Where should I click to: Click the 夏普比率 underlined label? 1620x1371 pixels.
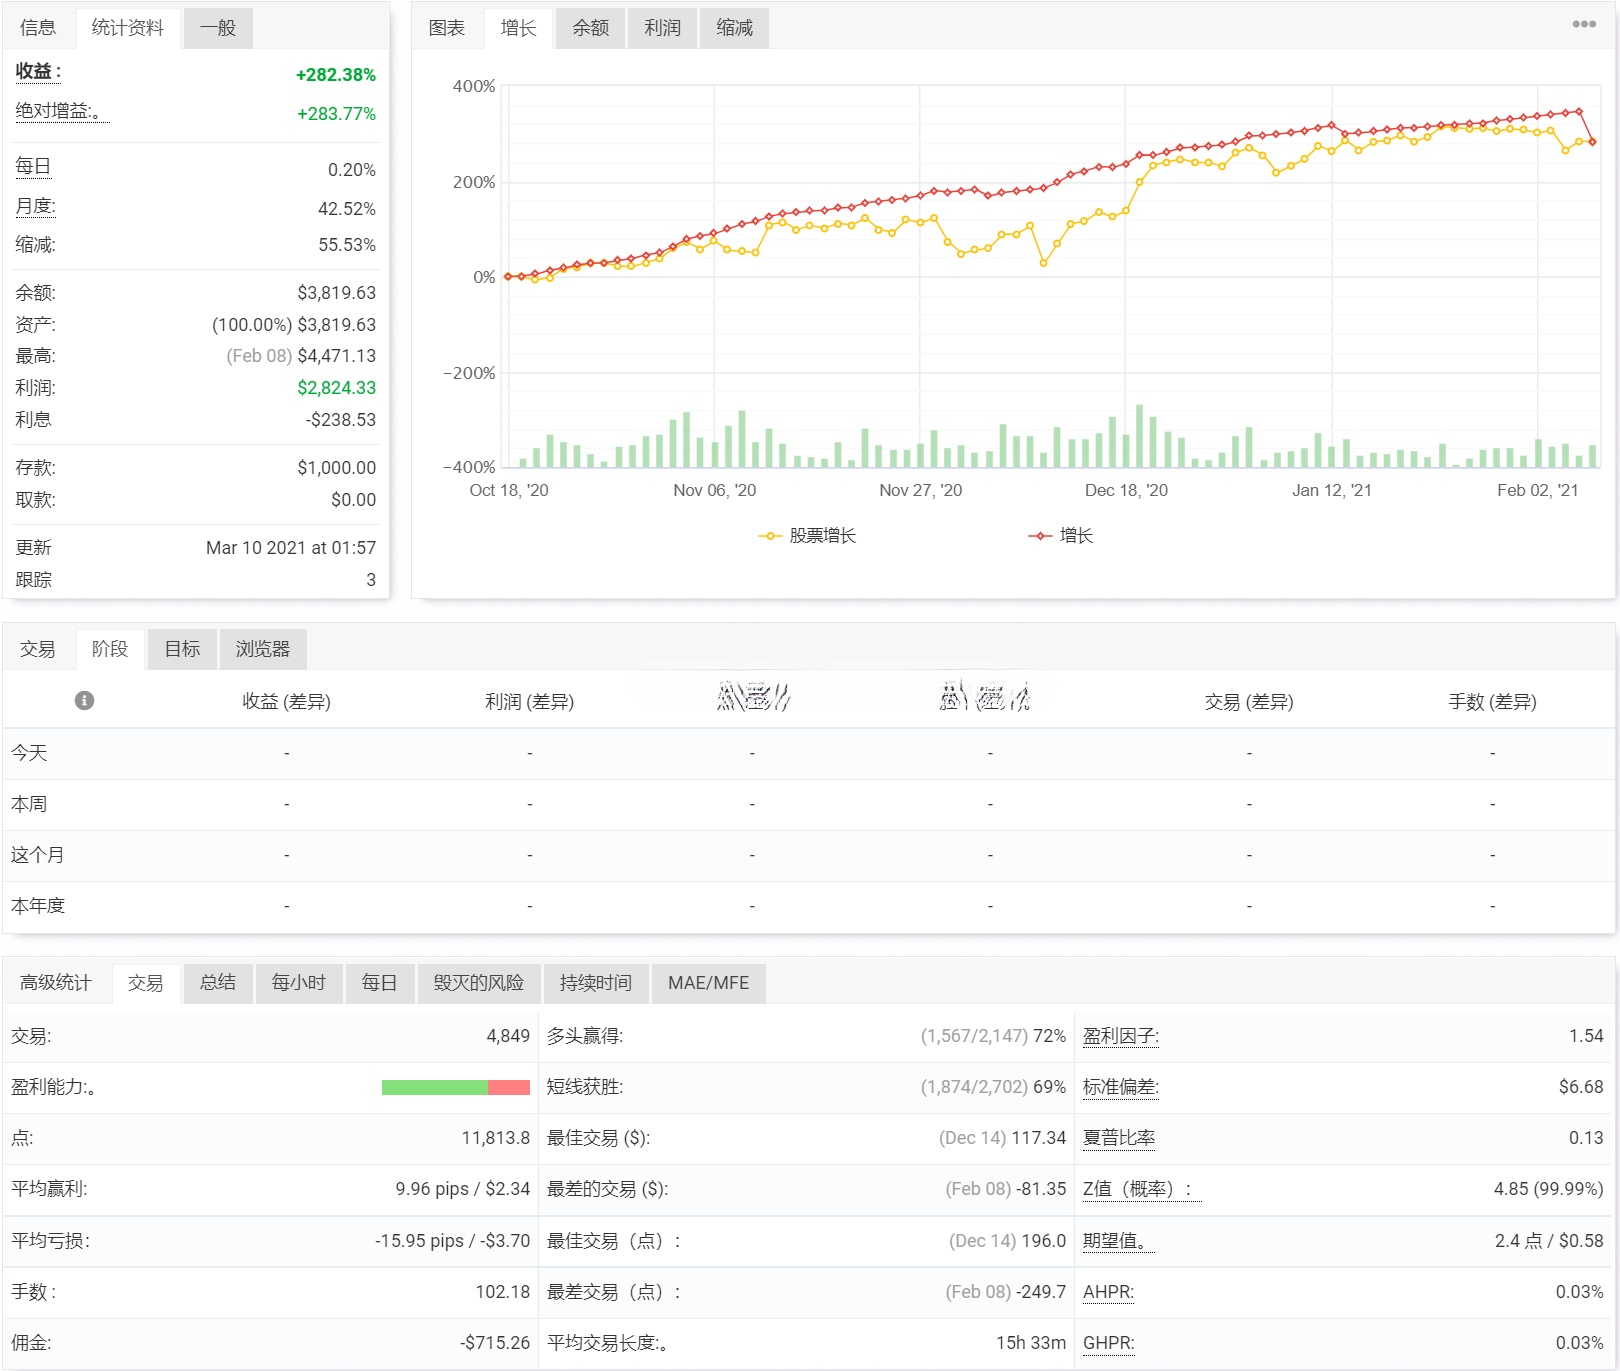tap(1118, 1138)
